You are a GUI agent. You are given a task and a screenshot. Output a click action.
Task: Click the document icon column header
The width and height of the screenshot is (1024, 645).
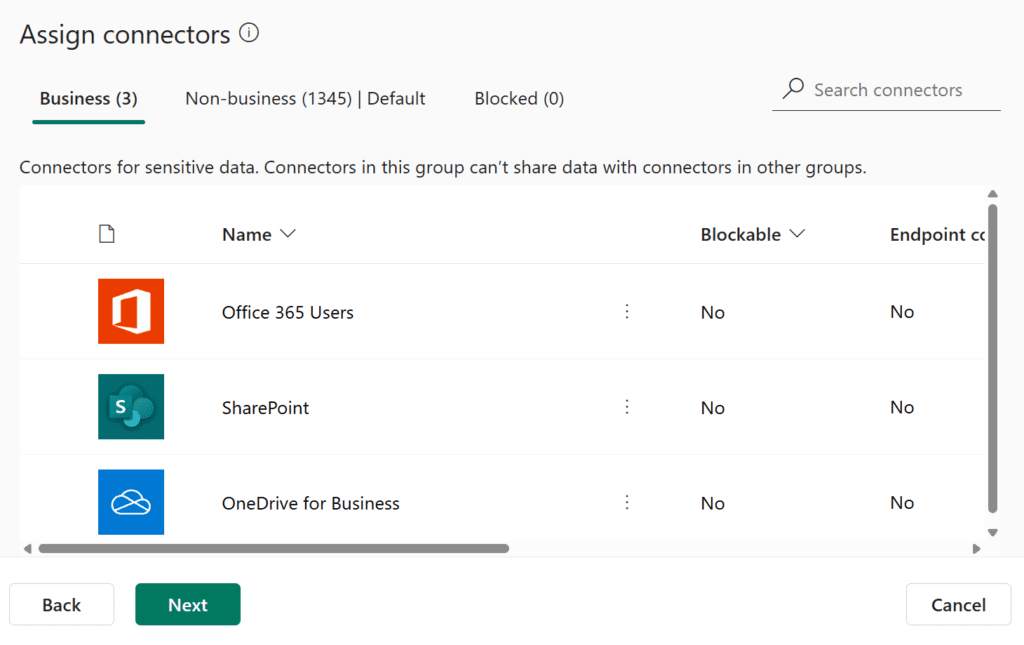[106, 234]
